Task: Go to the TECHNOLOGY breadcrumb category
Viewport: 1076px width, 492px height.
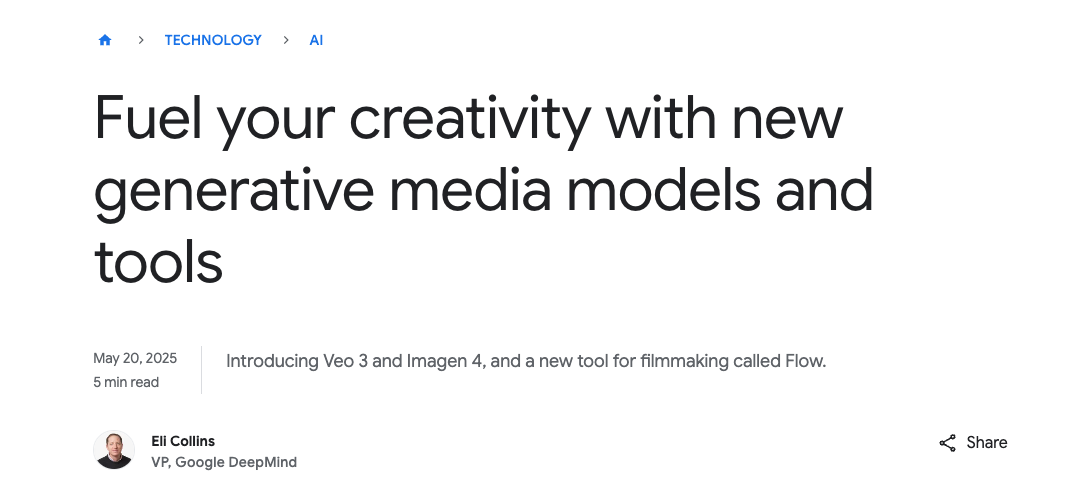Action: point(213,40)
